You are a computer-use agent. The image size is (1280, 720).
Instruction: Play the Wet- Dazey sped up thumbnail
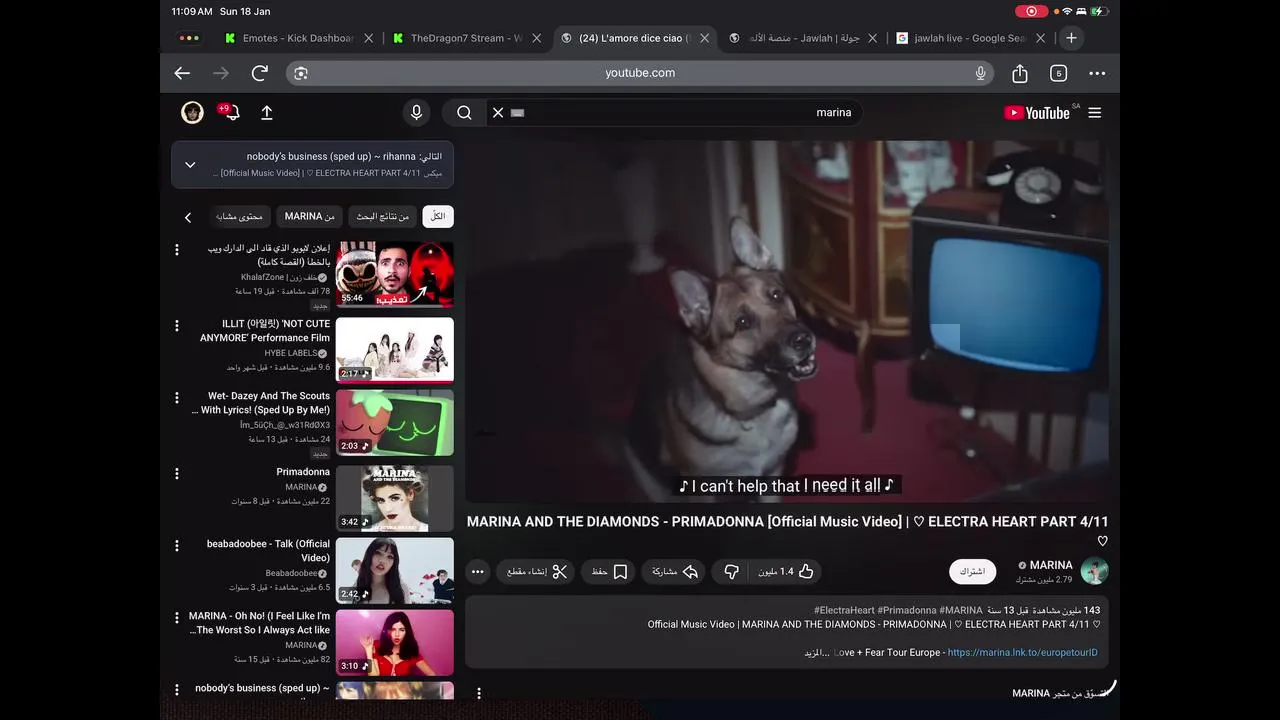point(395,422)
